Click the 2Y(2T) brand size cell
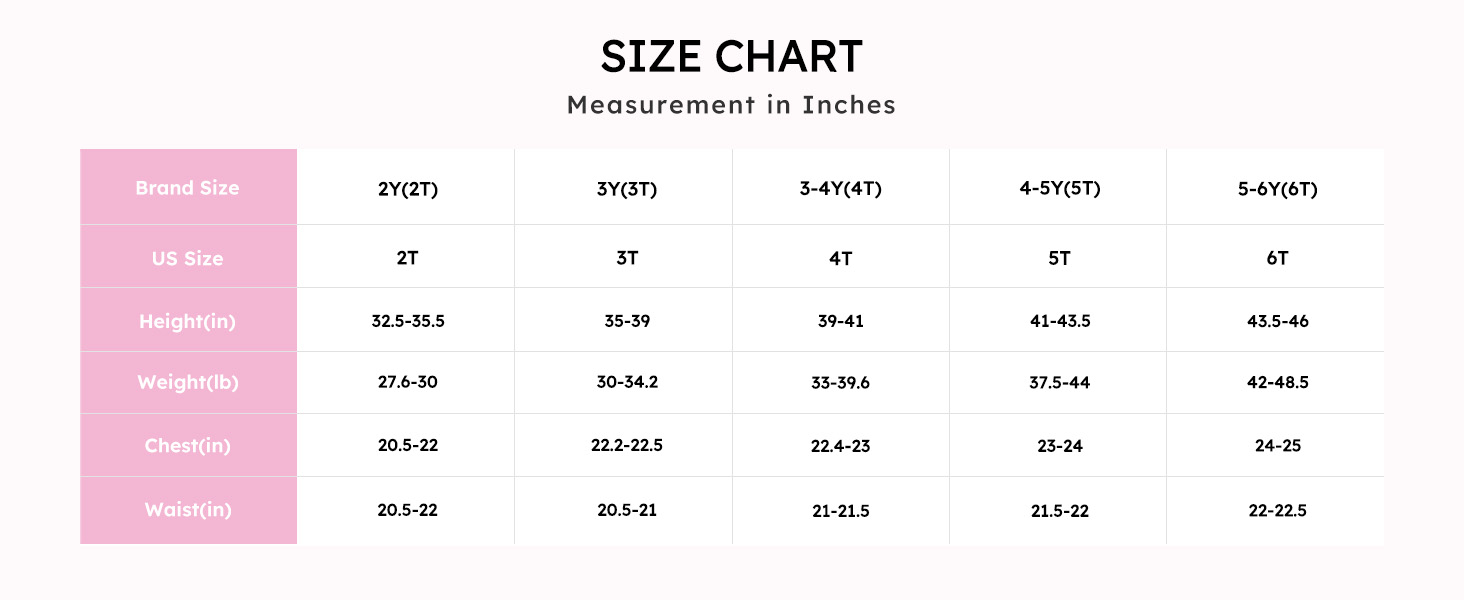The width and height of the screenshot is (1464, 600). [406, 189]
